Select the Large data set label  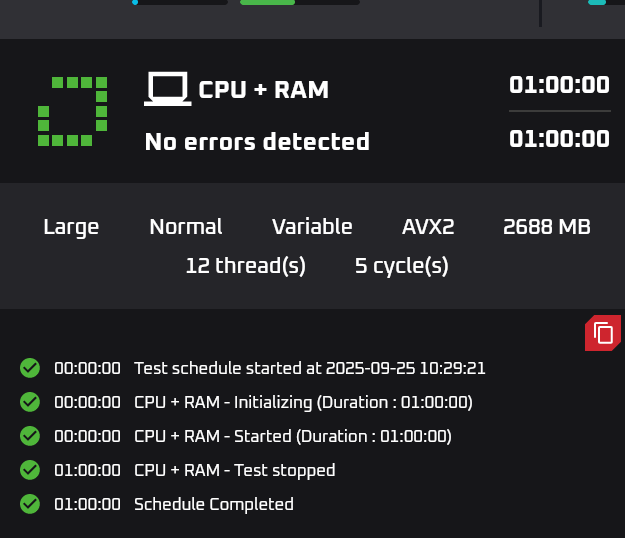pyautogui.click(x=71, y=228)
